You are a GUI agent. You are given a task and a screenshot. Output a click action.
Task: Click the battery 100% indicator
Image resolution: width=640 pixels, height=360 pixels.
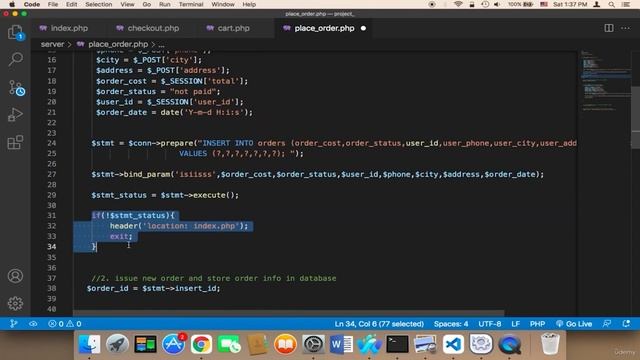point(520,4)
